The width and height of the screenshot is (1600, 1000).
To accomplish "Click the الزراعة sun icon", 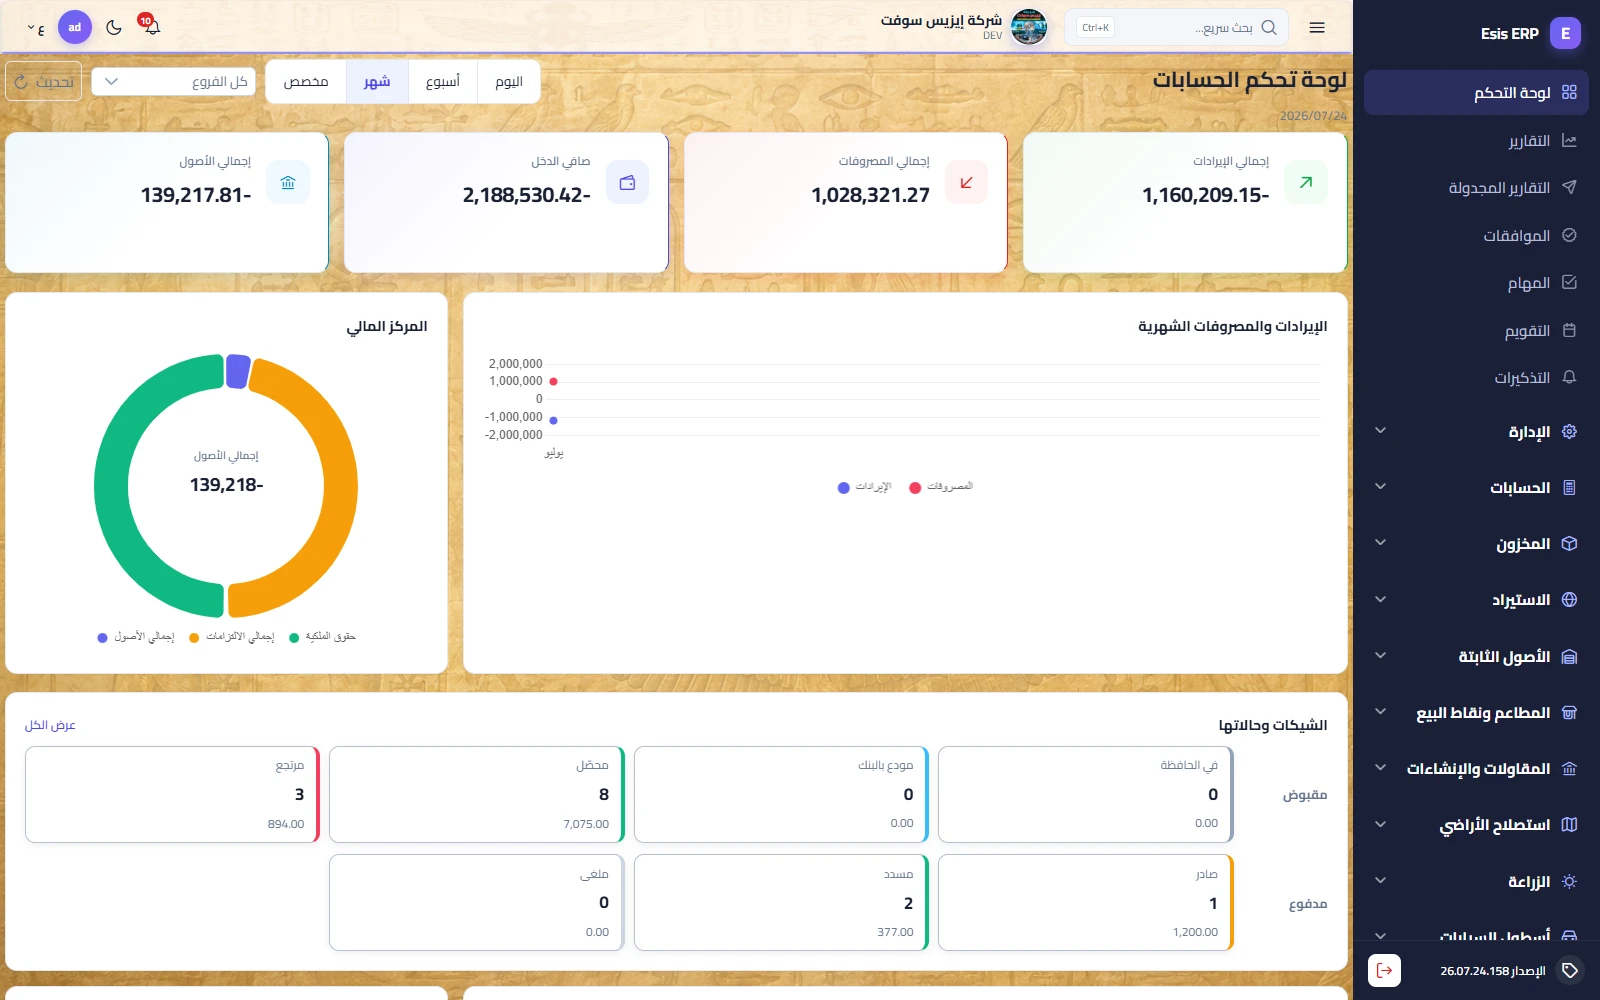I will [x=1569, y=882].
